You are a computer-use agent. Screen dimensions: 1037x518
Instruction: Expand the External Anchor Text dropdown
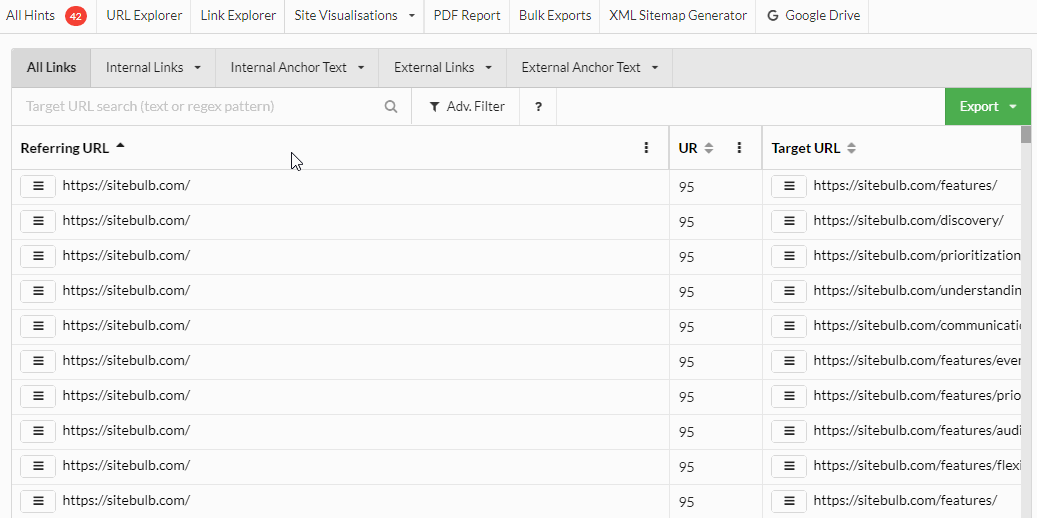(x=655, y=67)
